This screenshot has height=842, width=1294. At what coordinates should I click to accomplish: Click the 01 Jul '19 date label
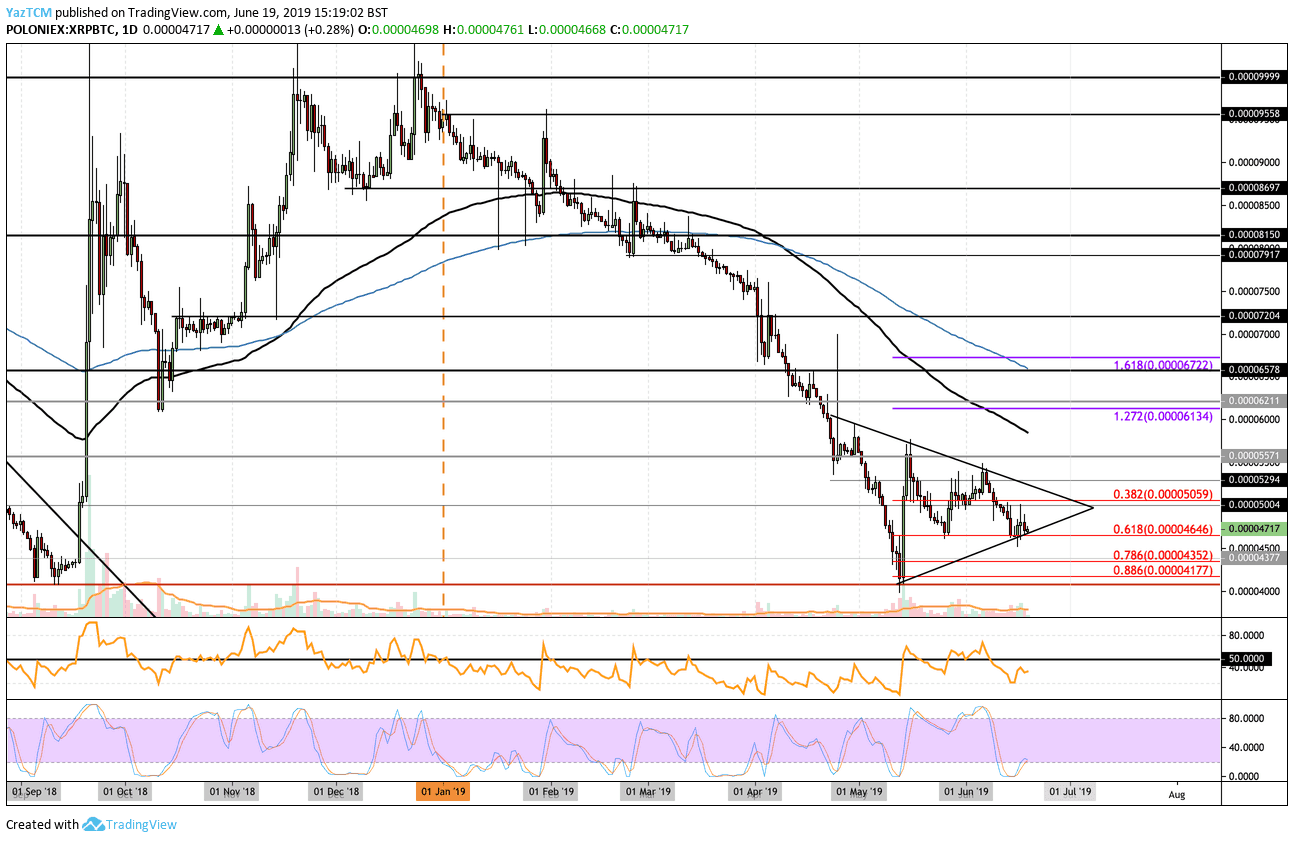pyautogui.click(x=1068, y=792)
